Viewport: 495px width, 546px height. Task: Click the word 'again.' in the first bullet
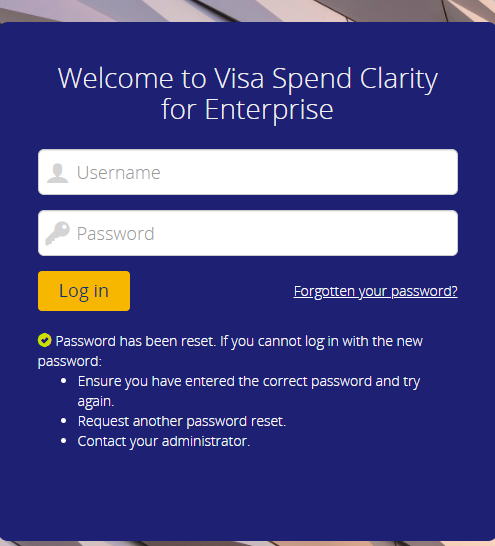coord(96,402)
